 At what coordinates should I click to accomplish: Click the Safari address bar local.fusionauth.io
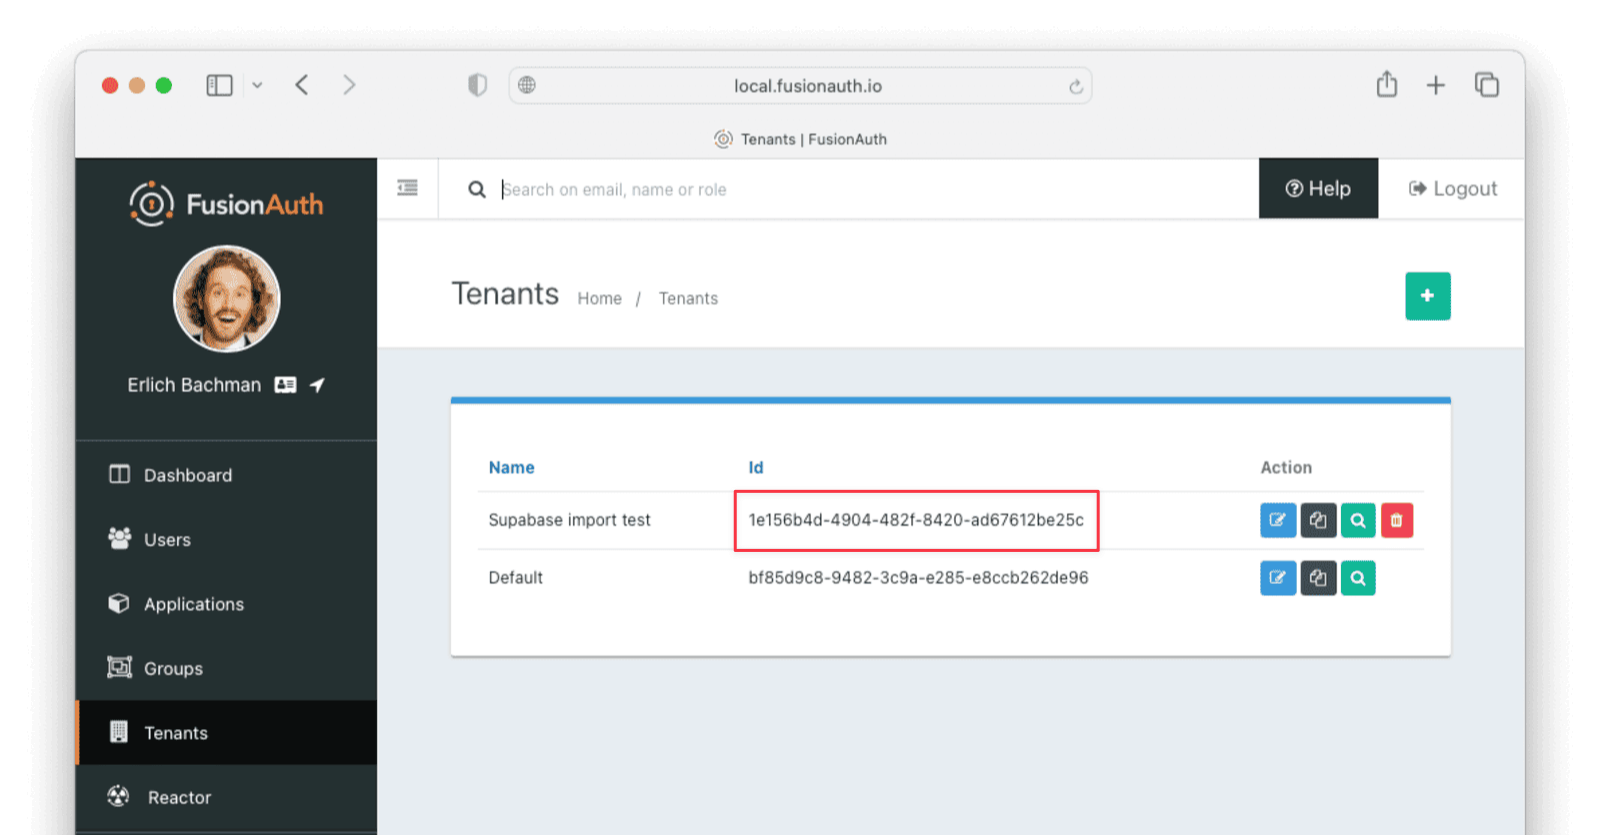pyautogui.click(x=800, y=86)
